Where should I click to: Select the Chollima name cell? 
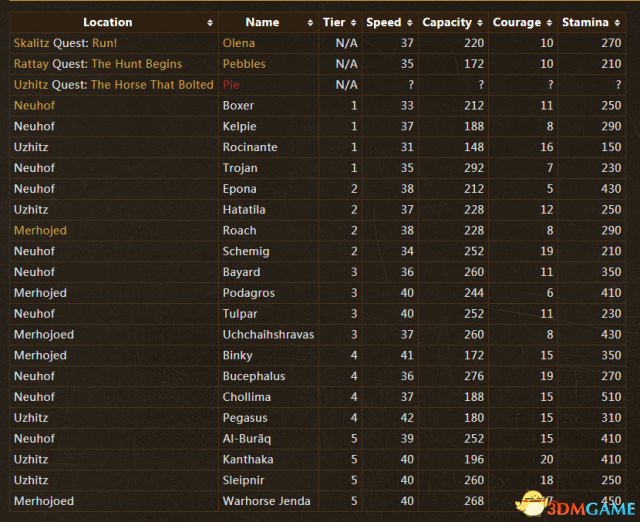click(268, 397)
